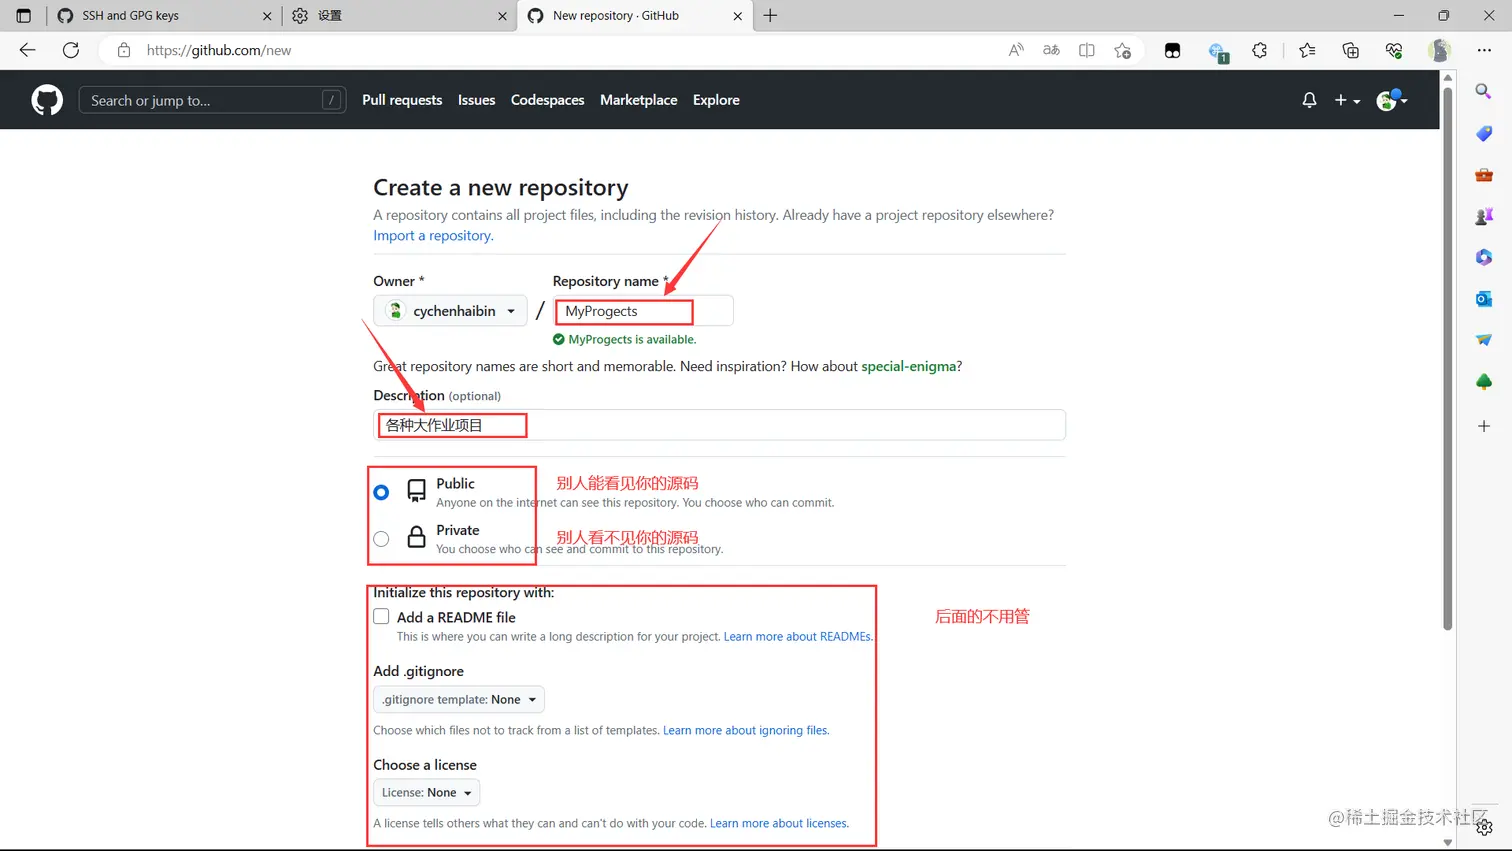Open the Edge profile avatar
Screen dimensions: 1512x851
(x=1439, y=50)
